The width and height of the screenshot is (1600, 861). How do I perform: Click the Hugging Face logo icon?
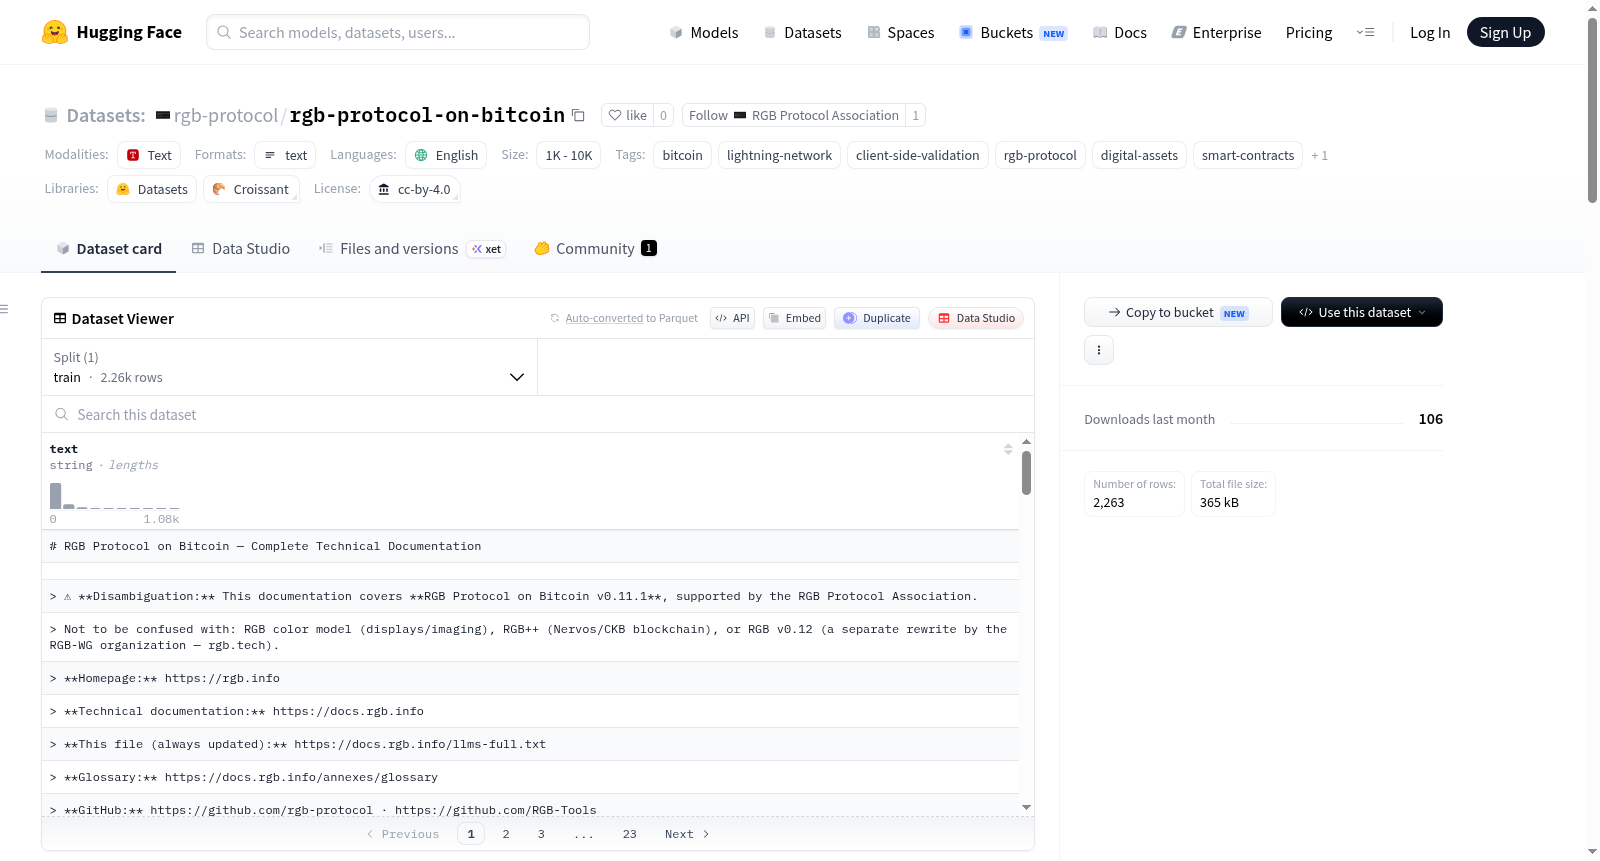55,32
